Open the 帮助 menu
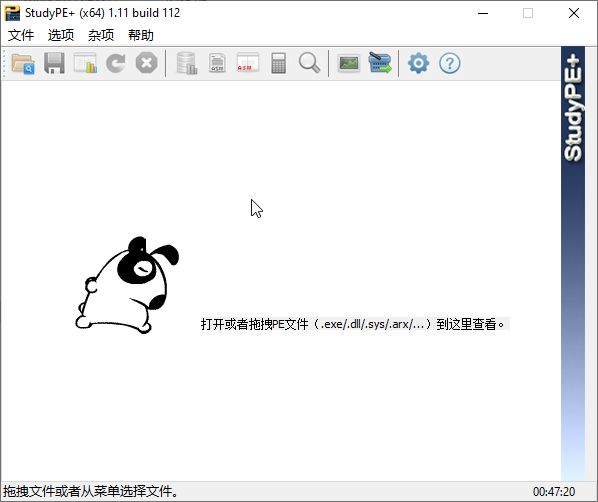The image size is (598, 502). [x=141, y=35]
